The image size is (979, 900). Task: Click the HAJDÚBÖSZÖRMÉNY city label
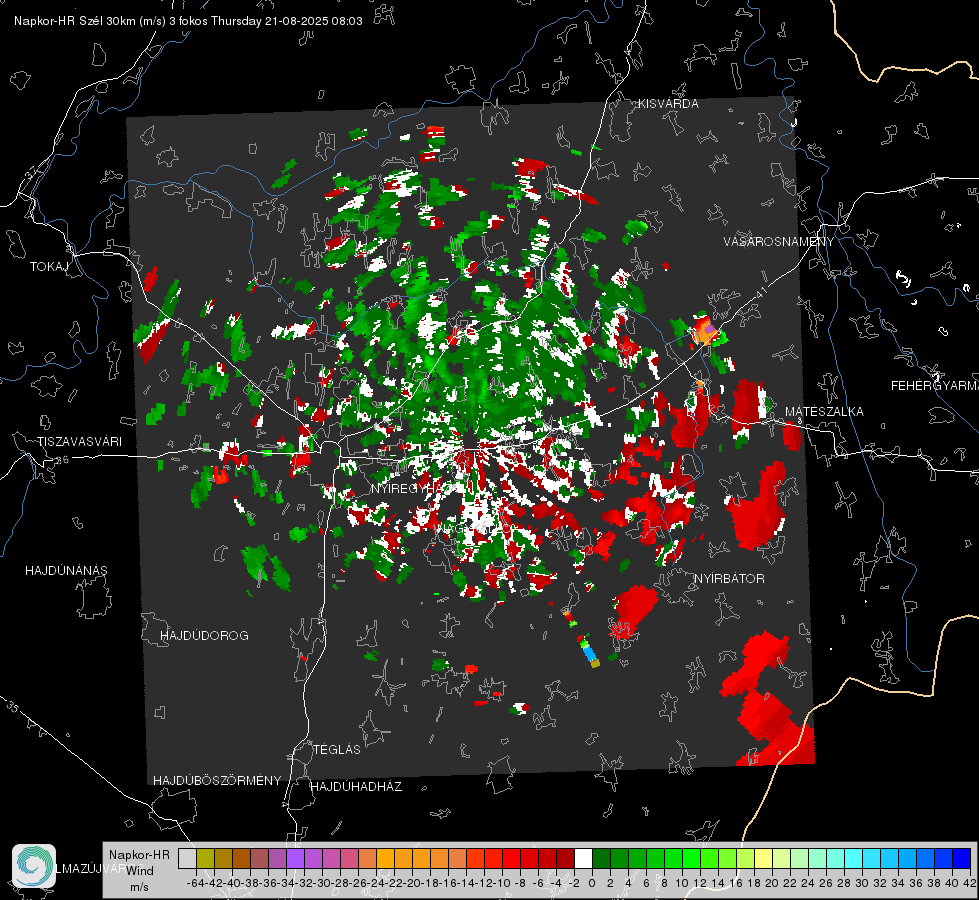click(x=217, y=781)
